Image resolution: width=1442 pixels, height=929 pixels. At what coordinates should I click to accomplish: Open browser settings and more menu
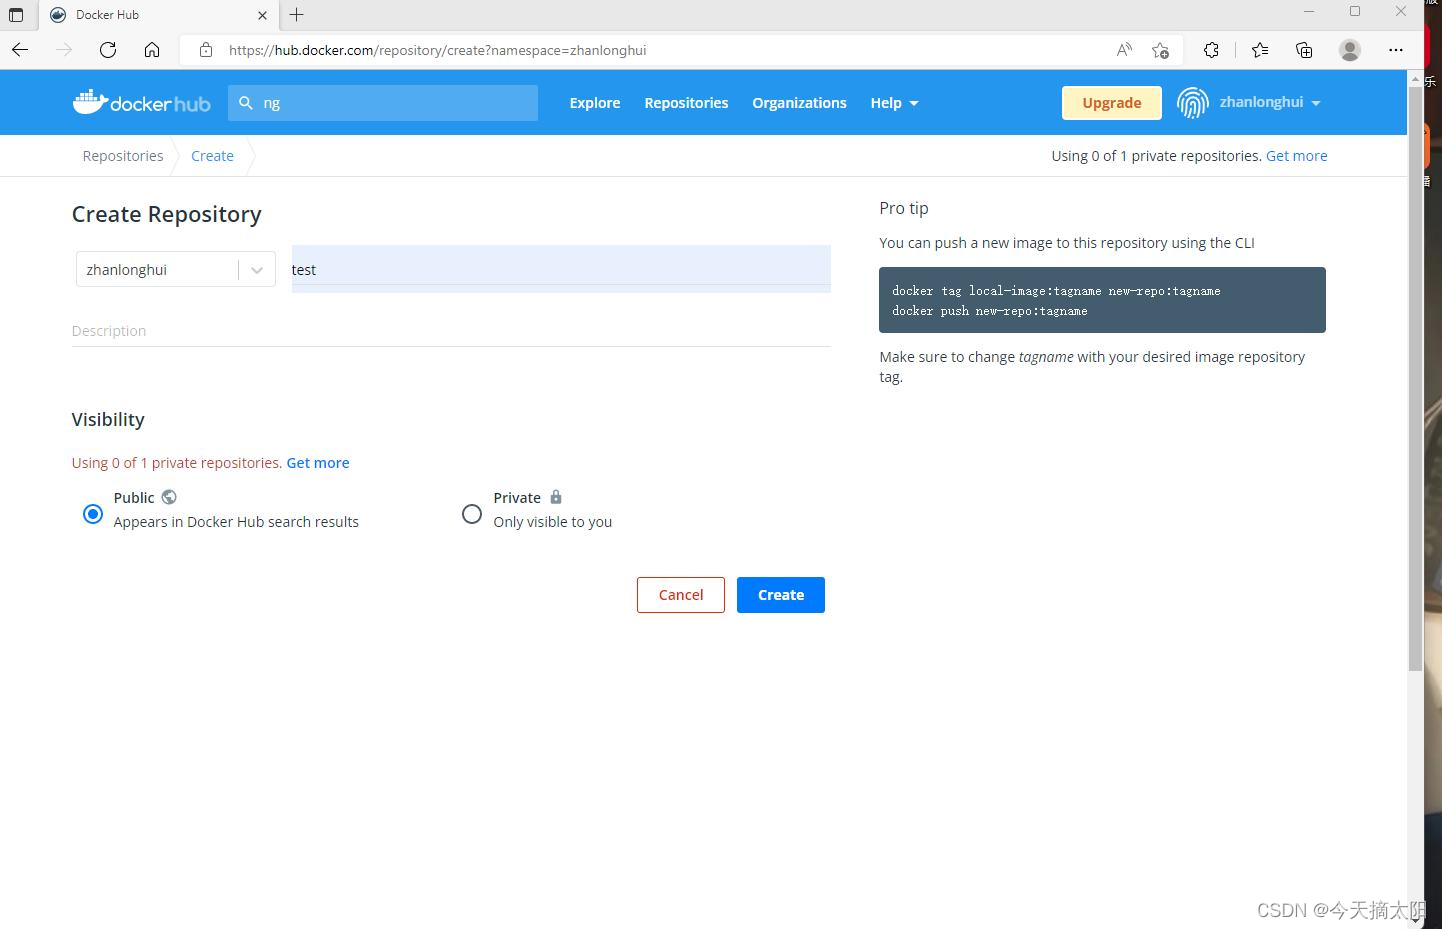click(x=1396, y=50)
